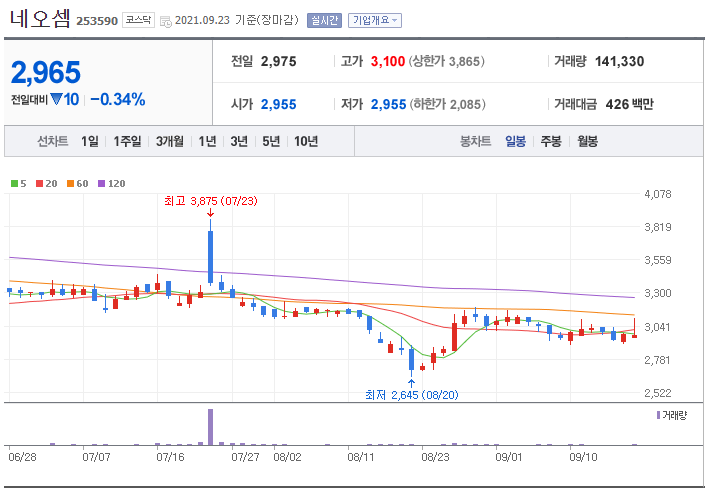This screenshot has height=488, width=705.
Task: Click the calendar clock icon beside date
Action: click(165, 22)
